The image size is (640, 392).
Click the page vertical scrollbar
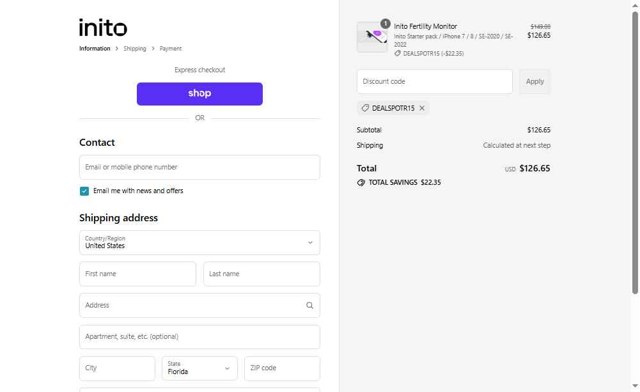[x=635, y=152]
